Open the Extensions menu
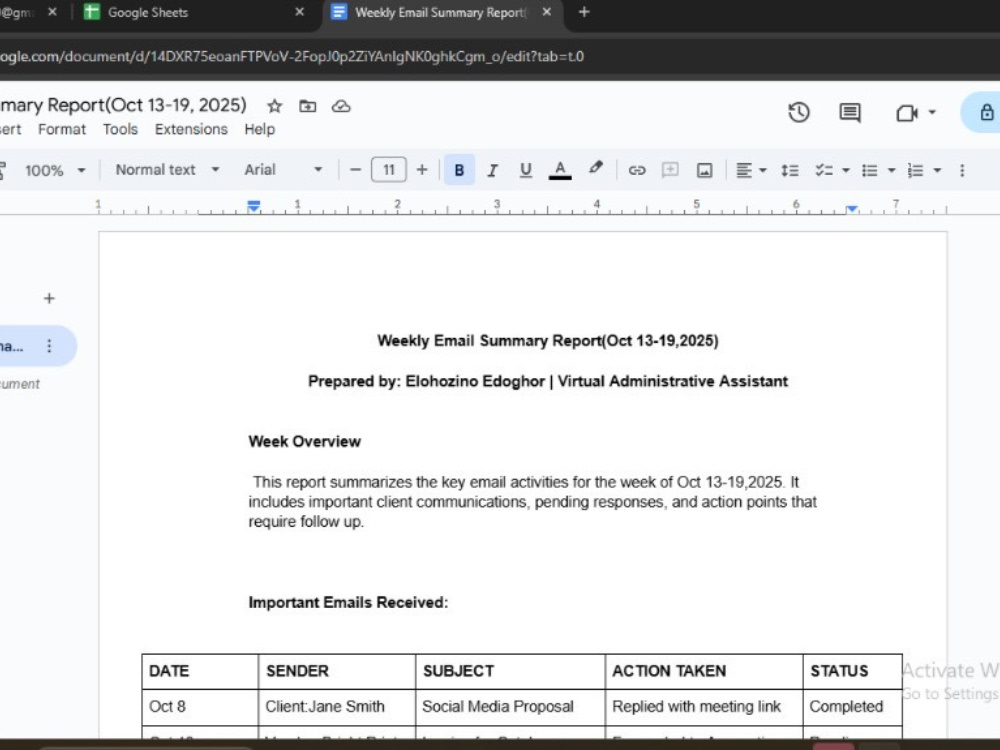 (191, 129)
